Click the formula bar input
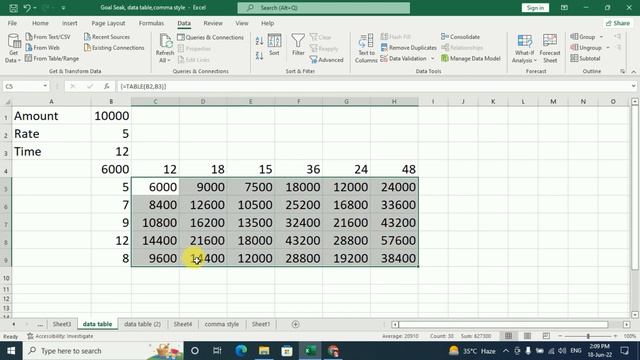640x360 pixels. pyautogui.click(x=373, y=86)
